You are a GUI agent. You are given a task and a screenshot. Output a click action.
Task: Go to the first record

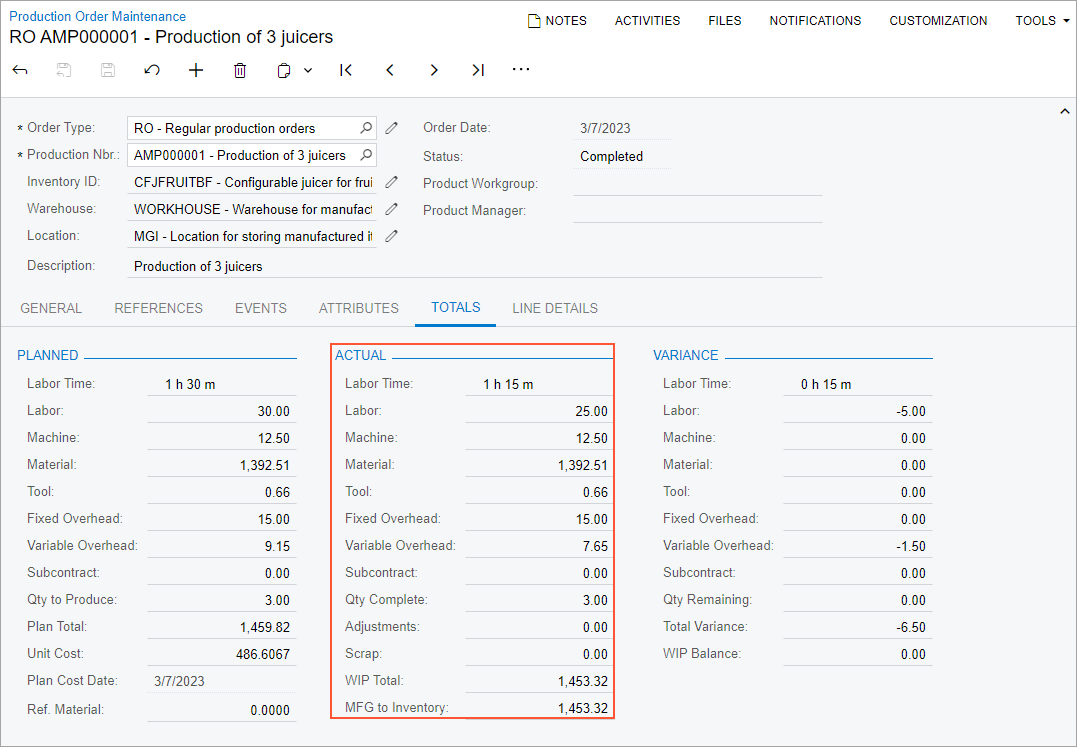pyautogui.click(x=346, y=70)
